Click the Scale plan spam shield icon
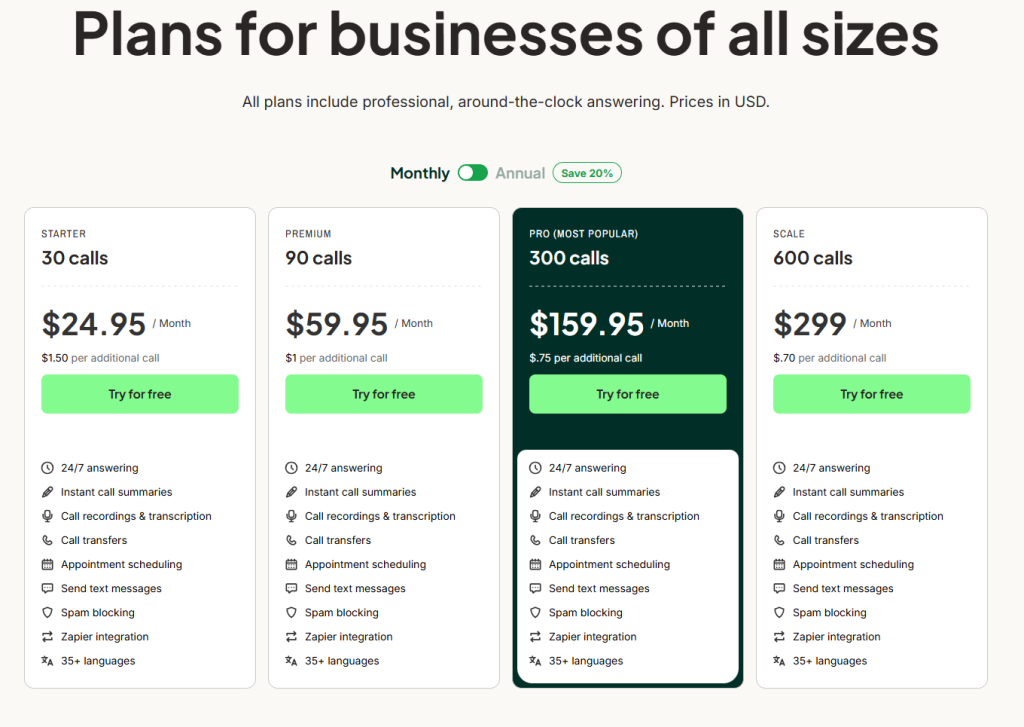1024x727 pixels. tap(779, 613)
